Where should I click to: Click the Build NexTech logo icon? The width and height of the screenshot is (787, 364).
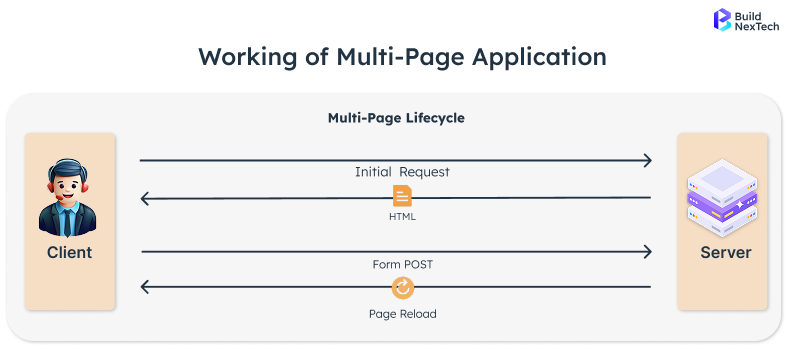[x=722, y=20]
